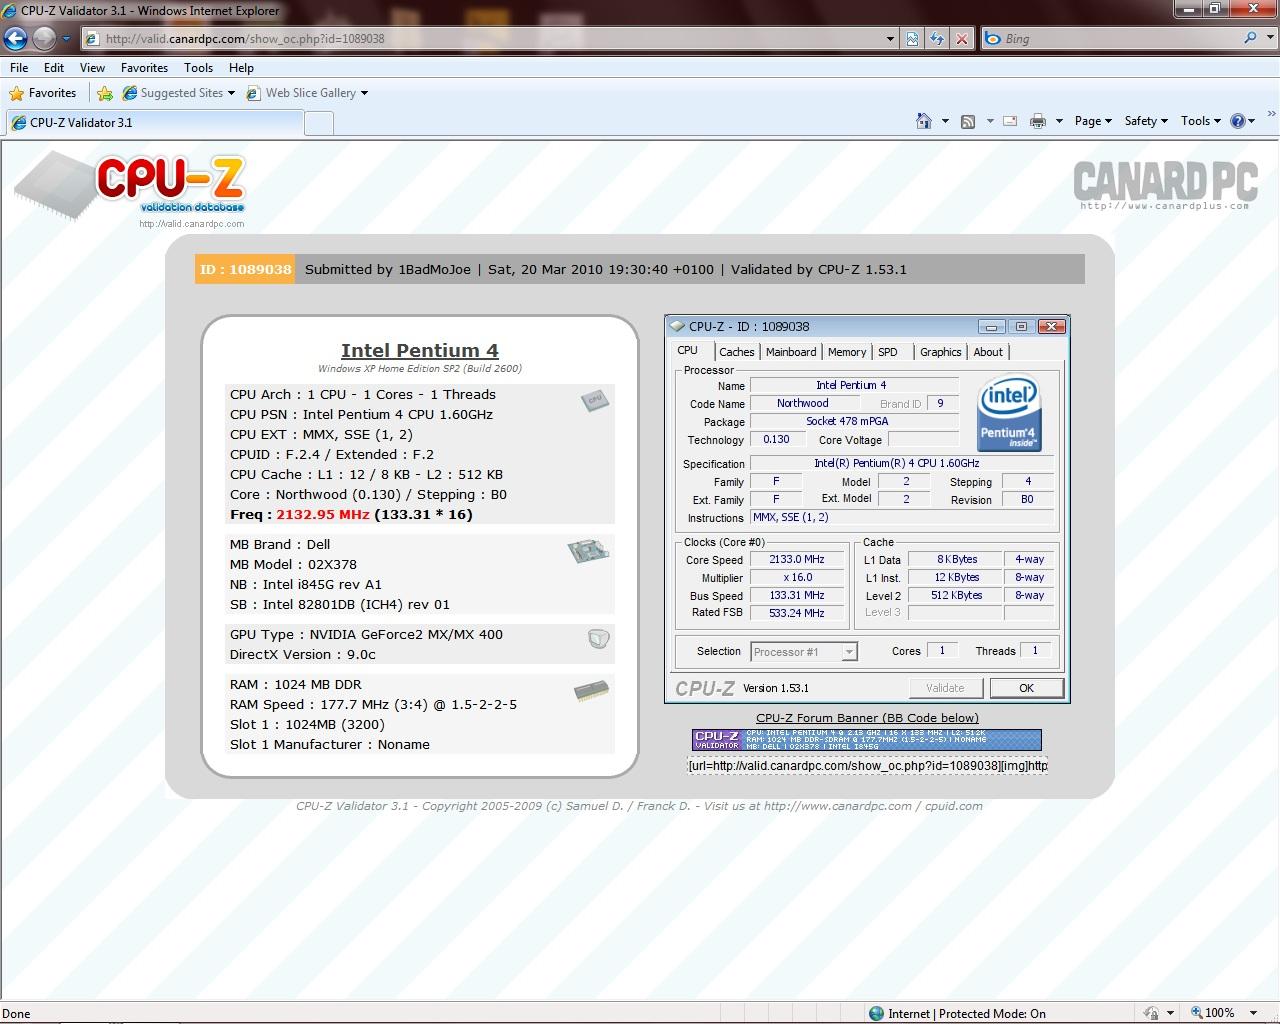The width and height of the screenshot is (1280, 1024).
Task: Select the CPU tab in CPU-Z window
Action: tap(688, 351)
